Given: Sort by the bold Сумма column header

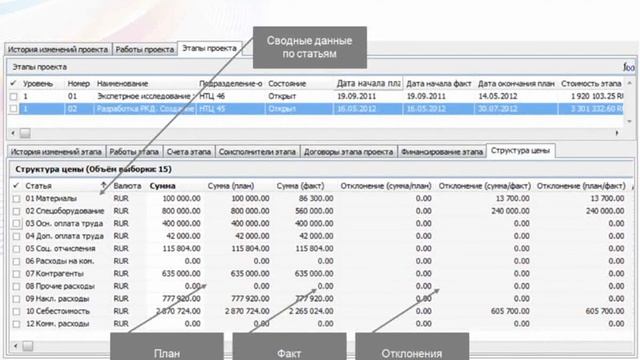Looking at the screenshot, I should [x=162, y=186].
